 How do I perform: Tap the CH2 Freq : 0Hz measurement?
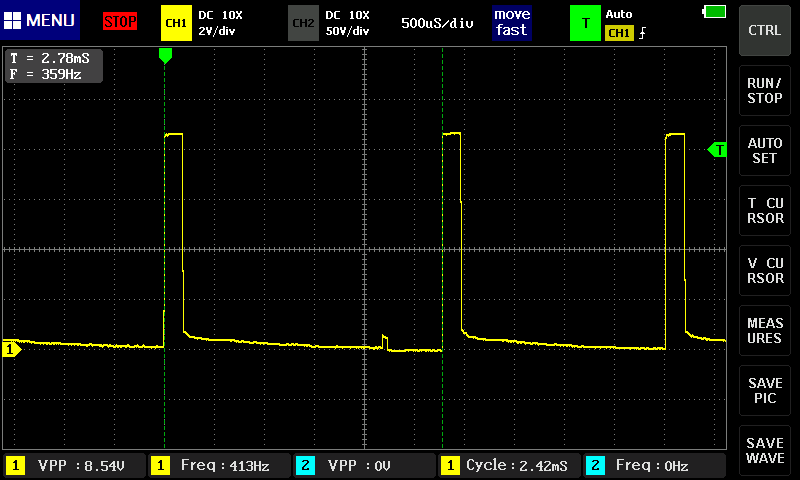pyautogui.click(x=655, y=465)
